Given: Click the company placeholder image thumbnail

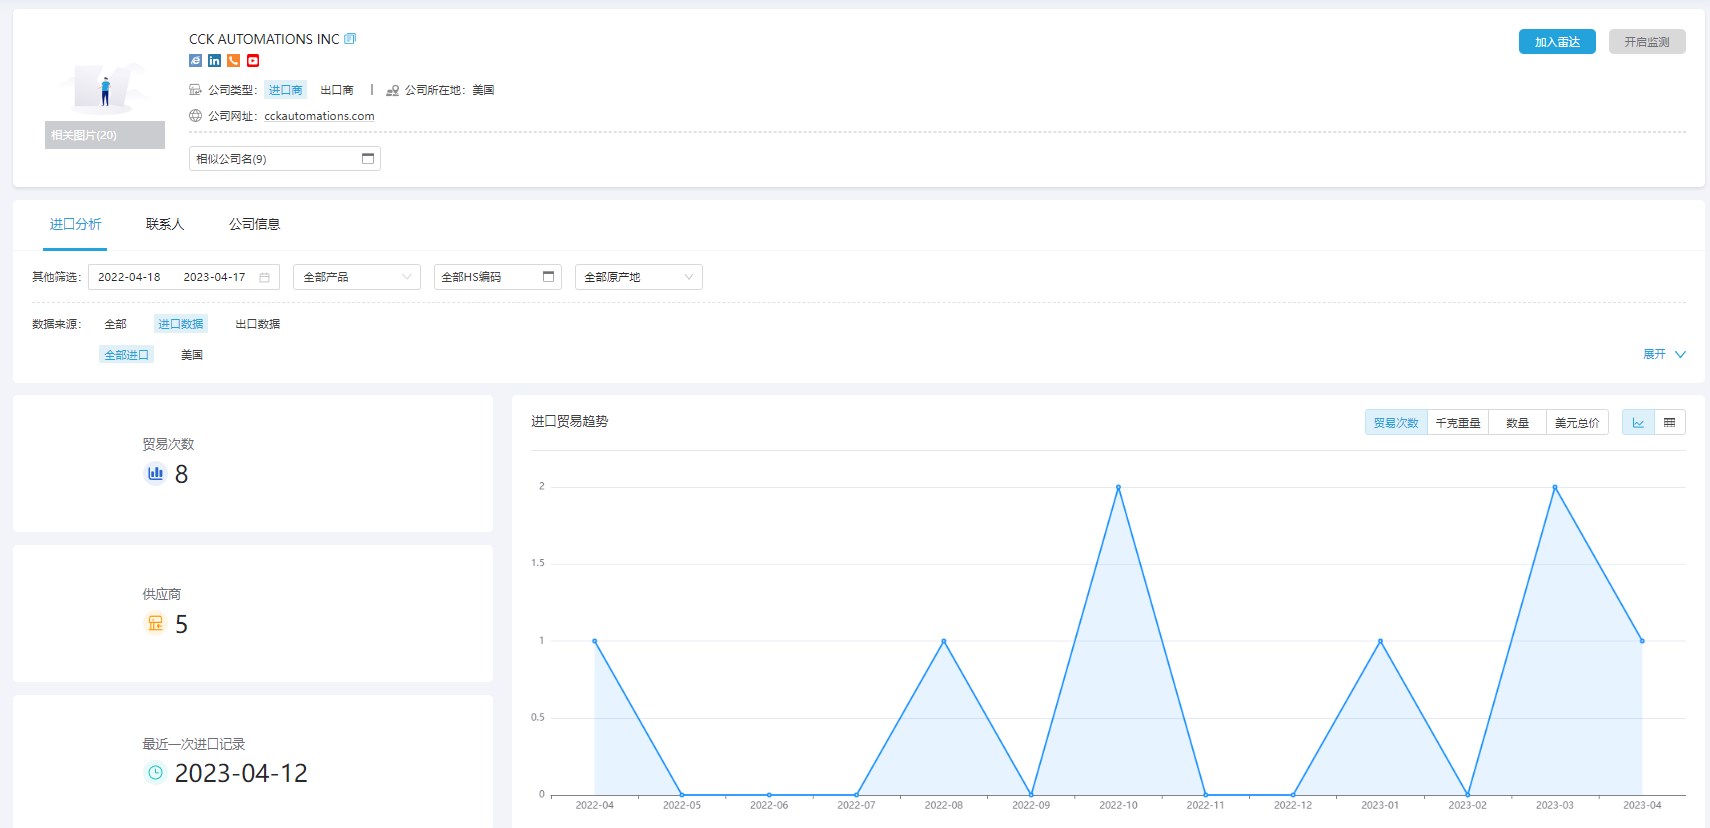Looking at the screenshot, I should click(105, 88).
